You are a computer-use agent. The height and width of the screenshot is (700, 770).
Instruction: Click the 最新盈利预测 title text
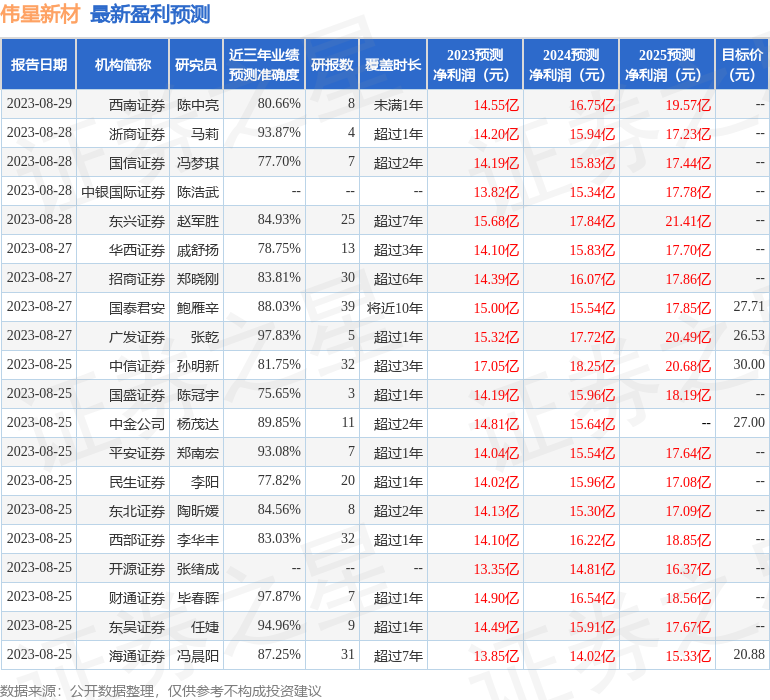coord(150,14)
